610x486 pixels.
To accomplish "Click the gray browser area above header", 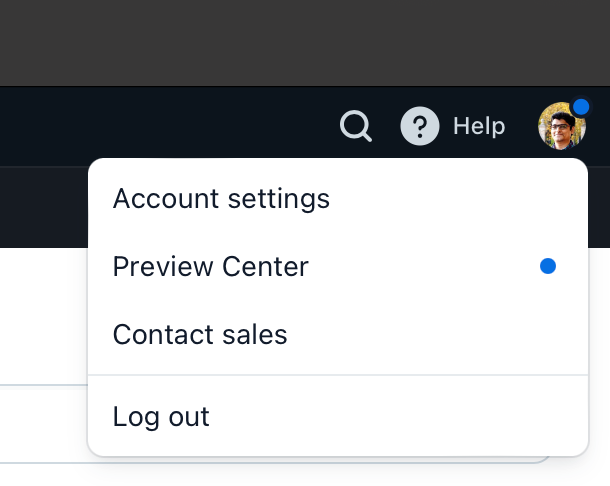I will tap(300, 40).
